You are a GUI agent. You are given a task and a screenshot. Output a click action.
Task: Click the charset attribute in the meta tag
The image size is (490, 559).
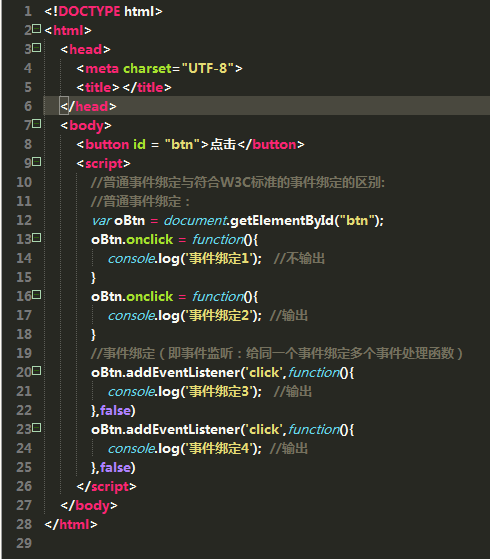[147, 68]
